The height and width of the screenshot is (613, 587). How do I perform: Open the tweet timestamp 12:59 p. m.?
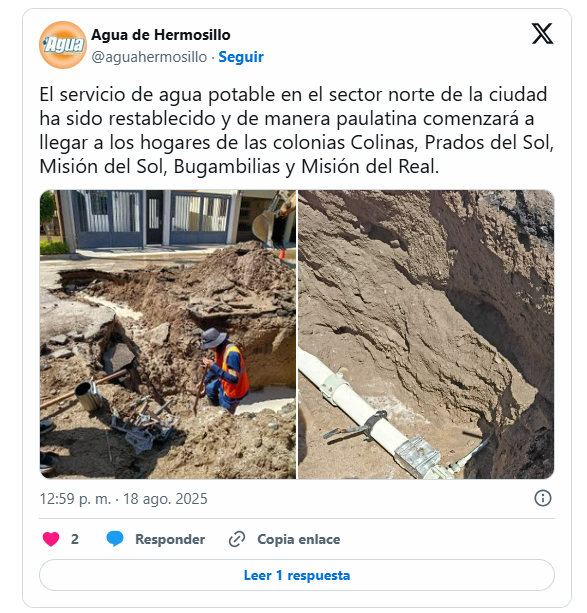click(75, 499)
